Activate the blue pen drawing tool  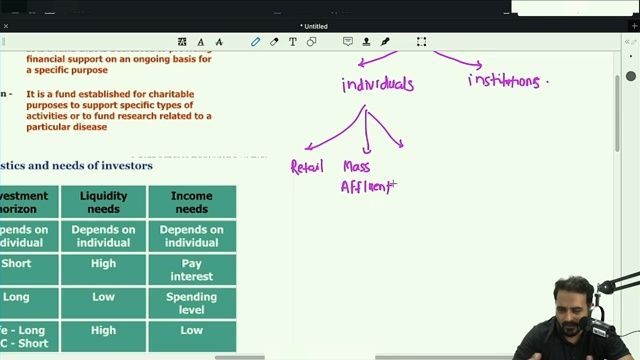click(x=256, y=42)
